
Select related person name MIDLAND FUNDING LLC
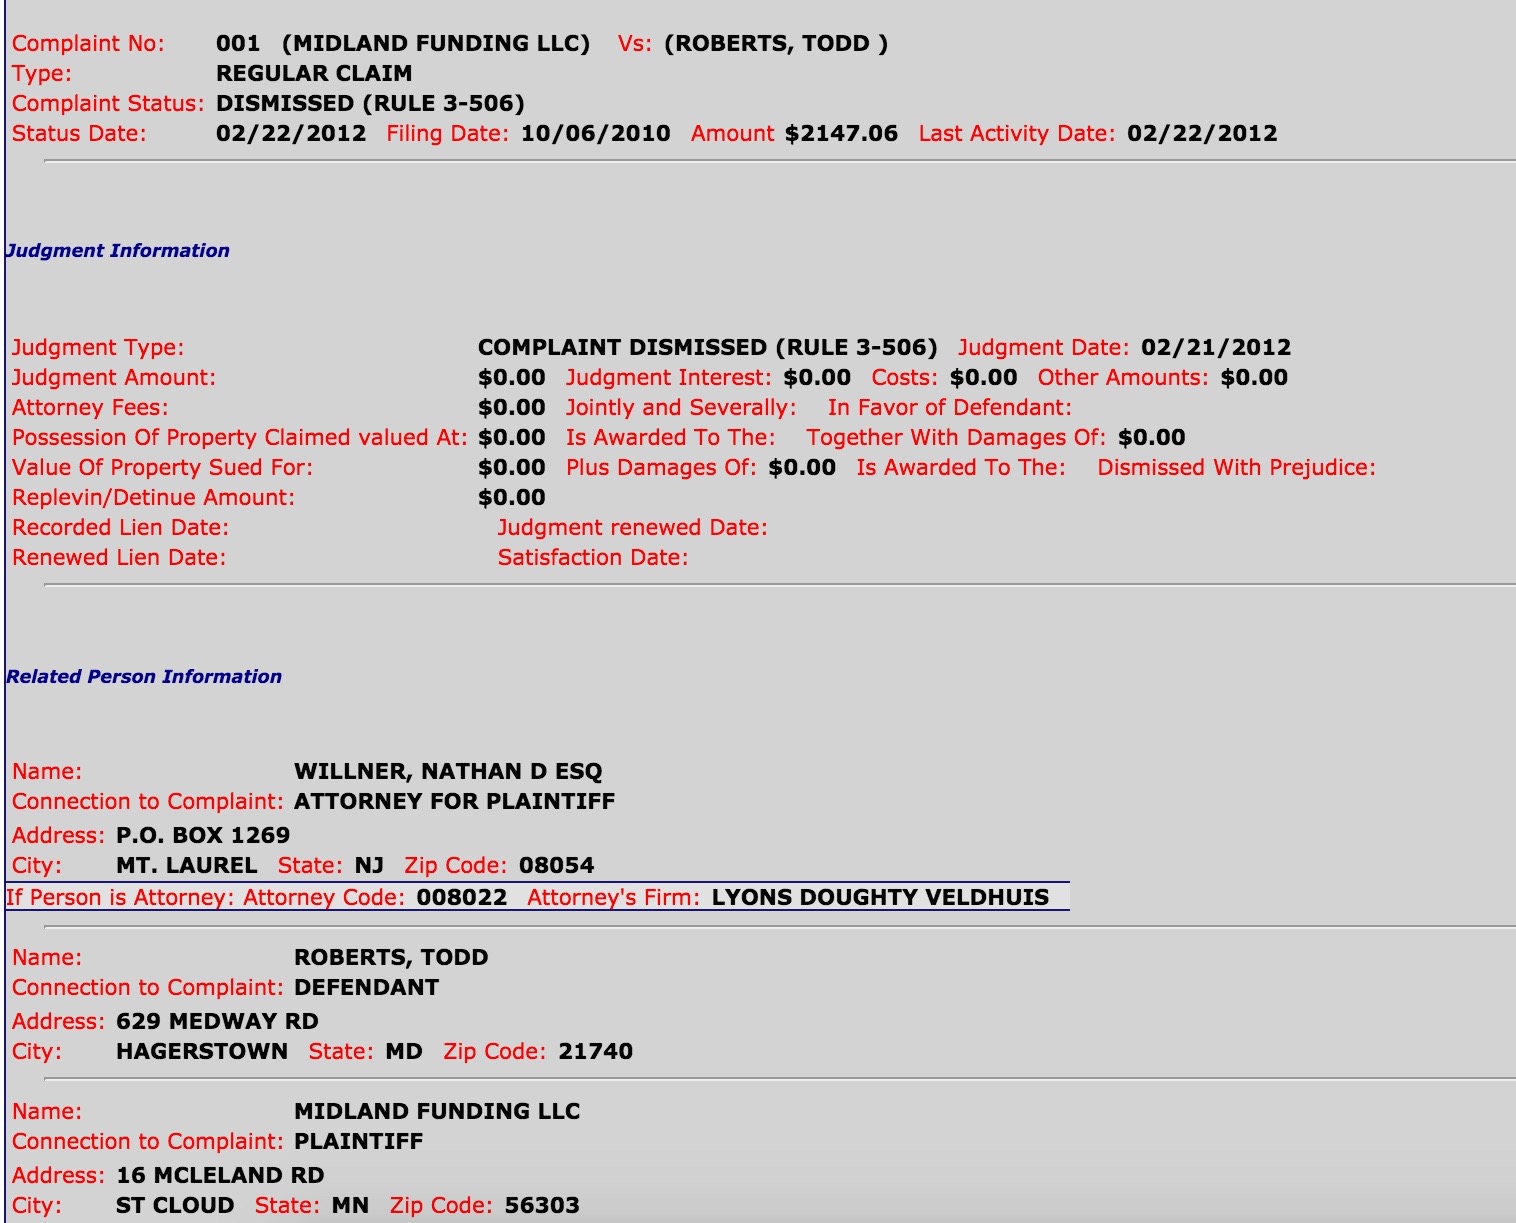[x=437, y=1112]
